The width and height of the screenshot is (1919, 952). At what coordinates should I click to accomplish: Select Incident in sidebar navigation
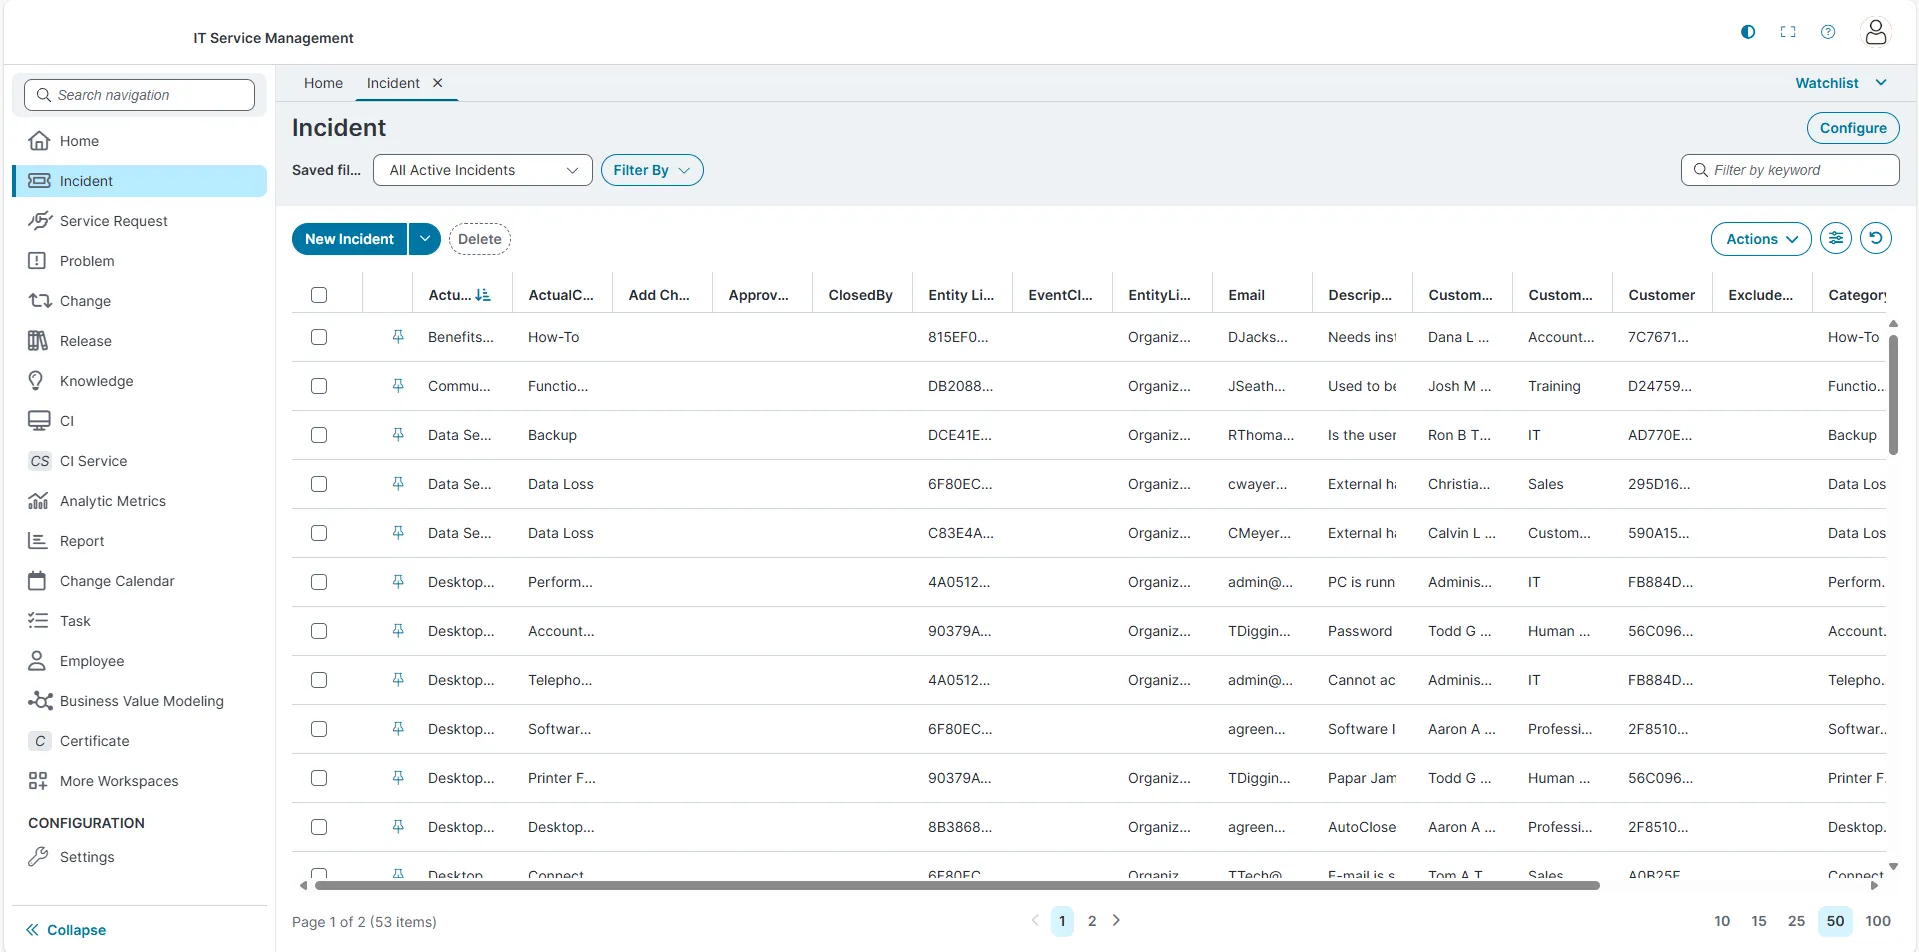140,181
